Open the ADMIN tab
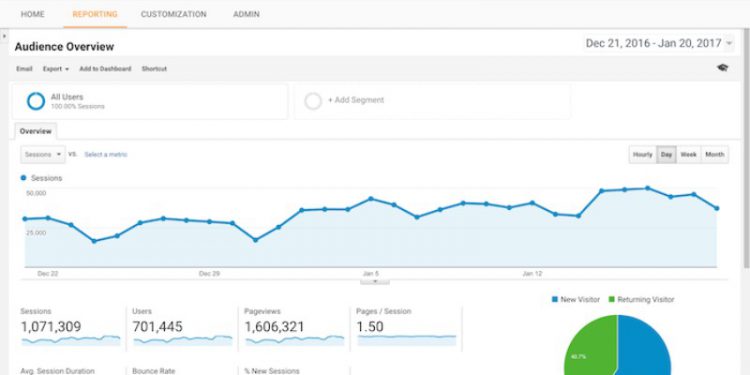 point(246,14)
